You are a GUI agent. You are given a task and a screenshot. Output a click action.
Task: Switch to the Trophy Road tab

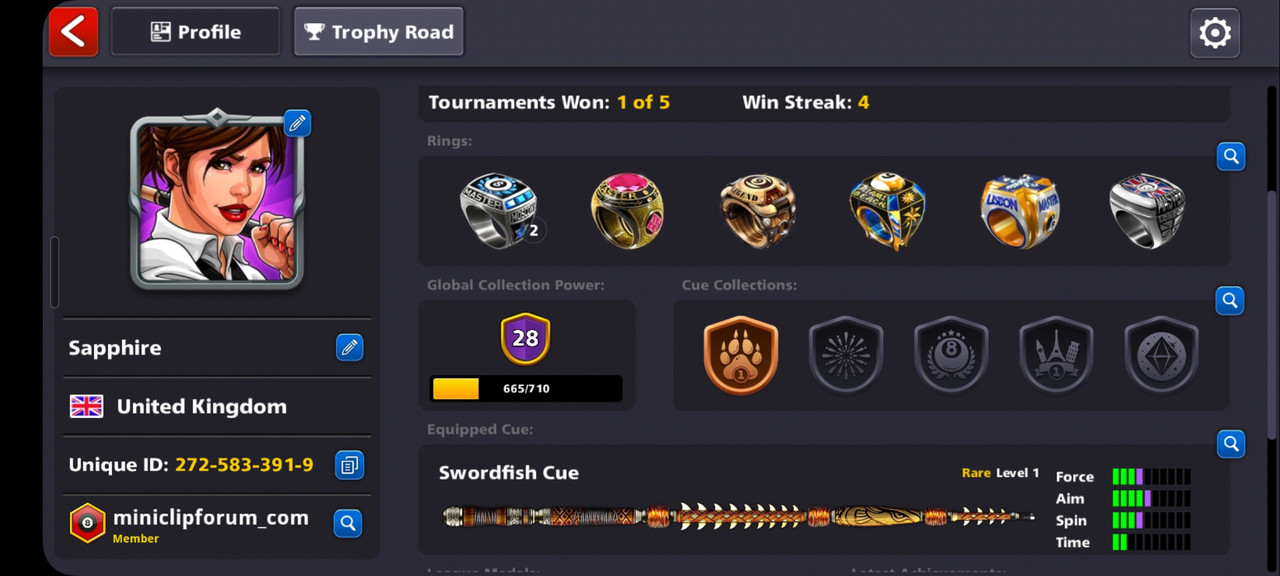pyautogui.click(x=379, y=32)
